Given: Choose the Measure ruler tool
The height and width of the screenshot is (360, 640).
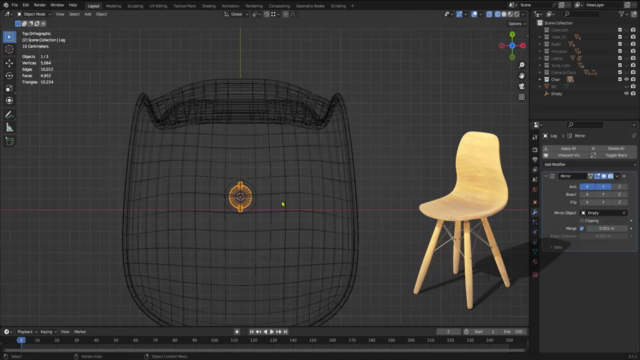Looking at the screenshot, I should 9,128.
